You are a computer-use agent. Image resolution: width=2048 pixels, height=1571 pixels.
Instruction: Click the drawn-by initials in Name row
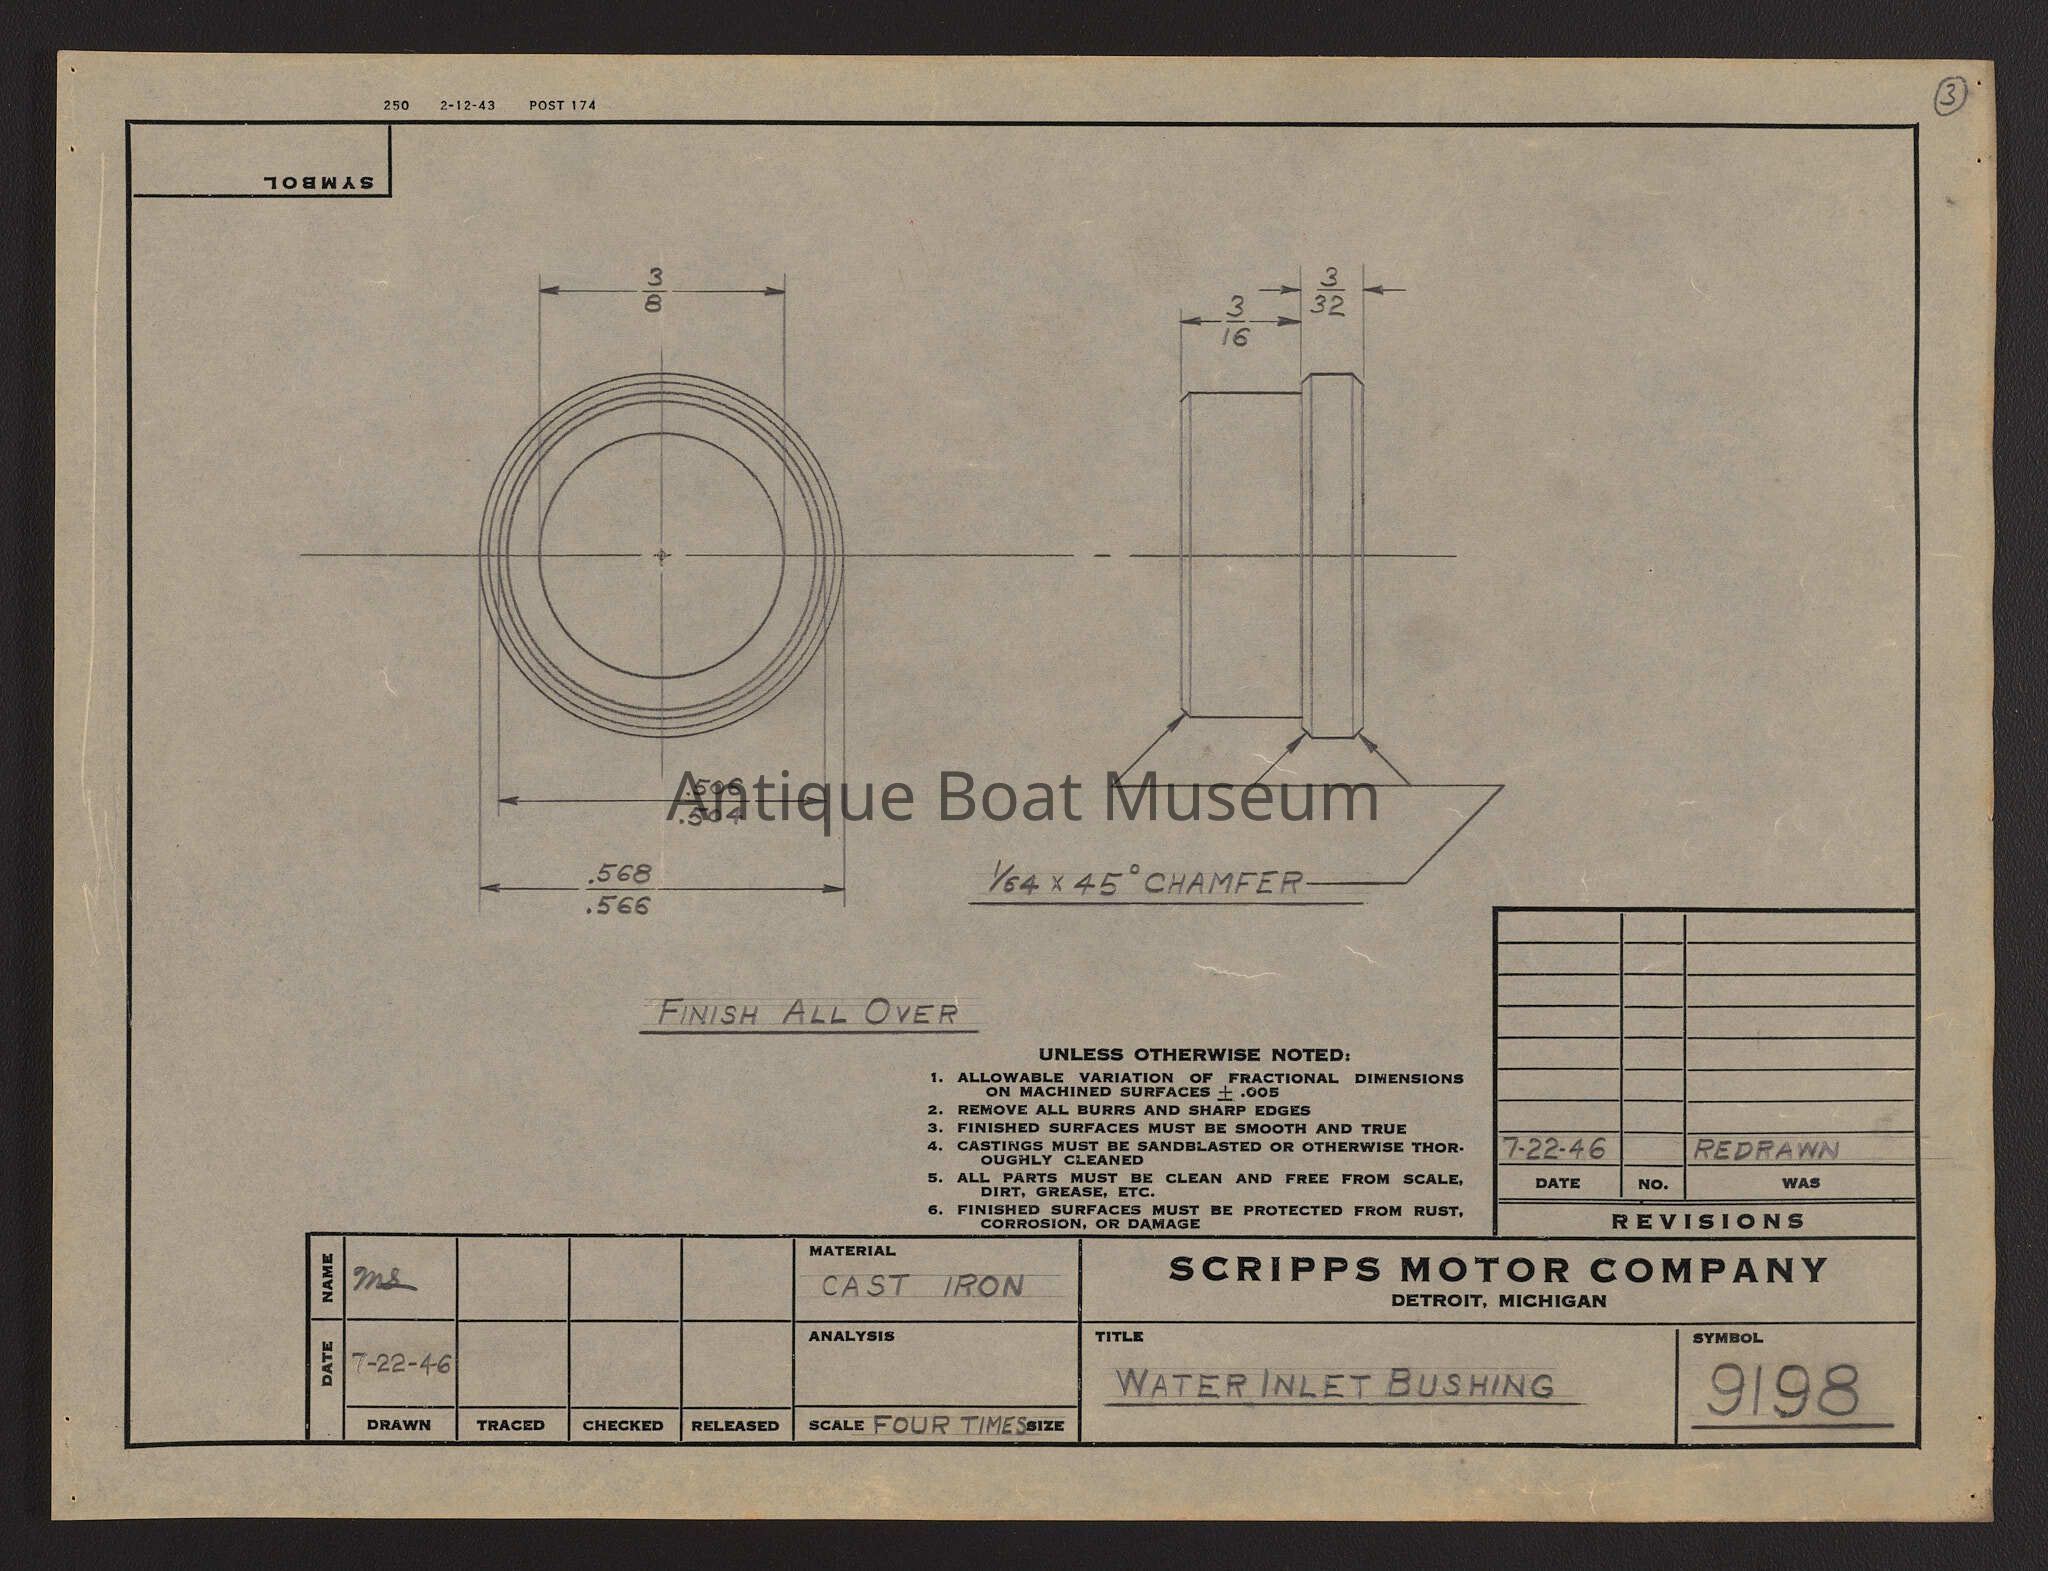pos(383,1281)
